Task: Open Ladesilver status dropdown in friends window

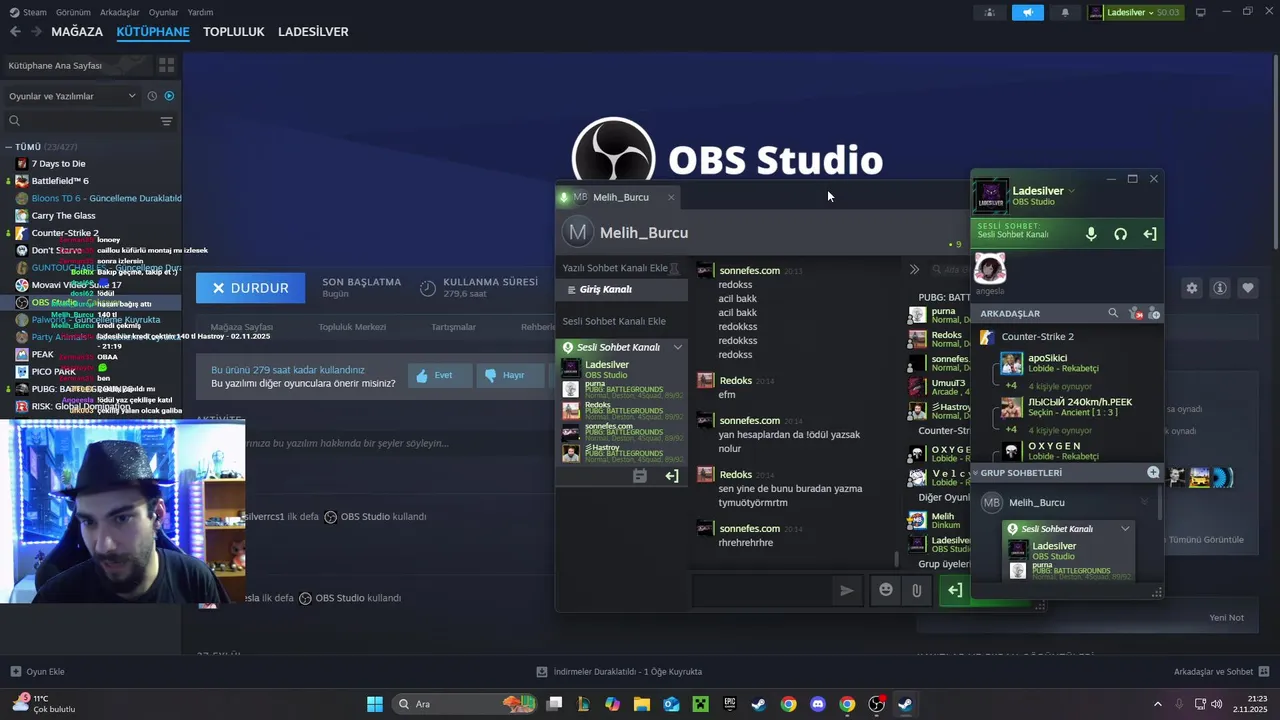Action: tap(1072, 191)
